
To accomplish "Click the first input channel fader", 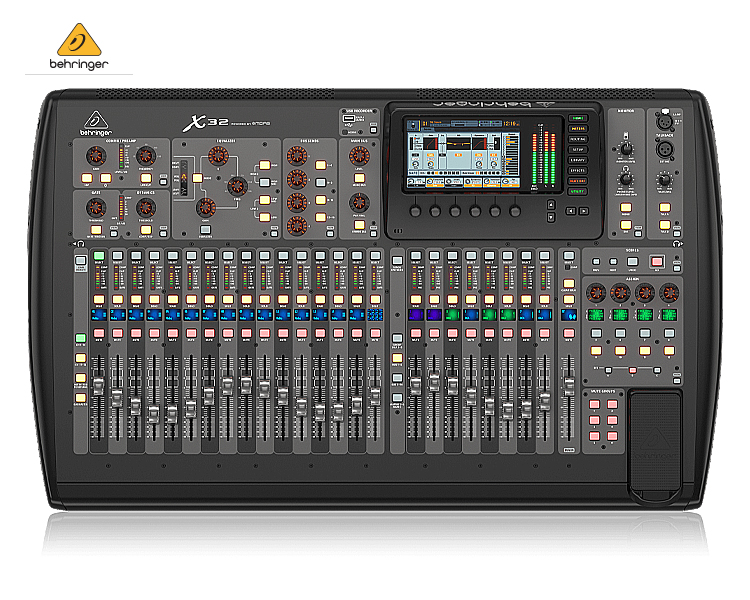I will [x=99, y=386].
